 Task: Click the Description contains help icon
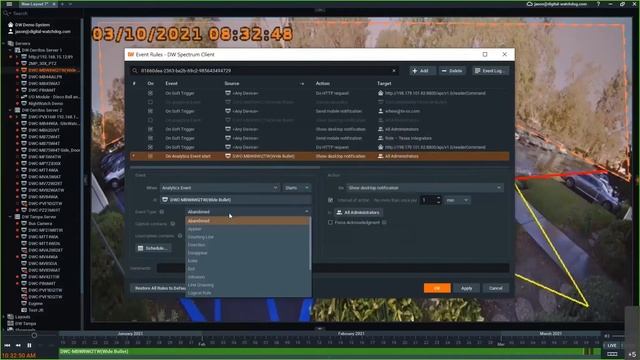coord(180,236)
